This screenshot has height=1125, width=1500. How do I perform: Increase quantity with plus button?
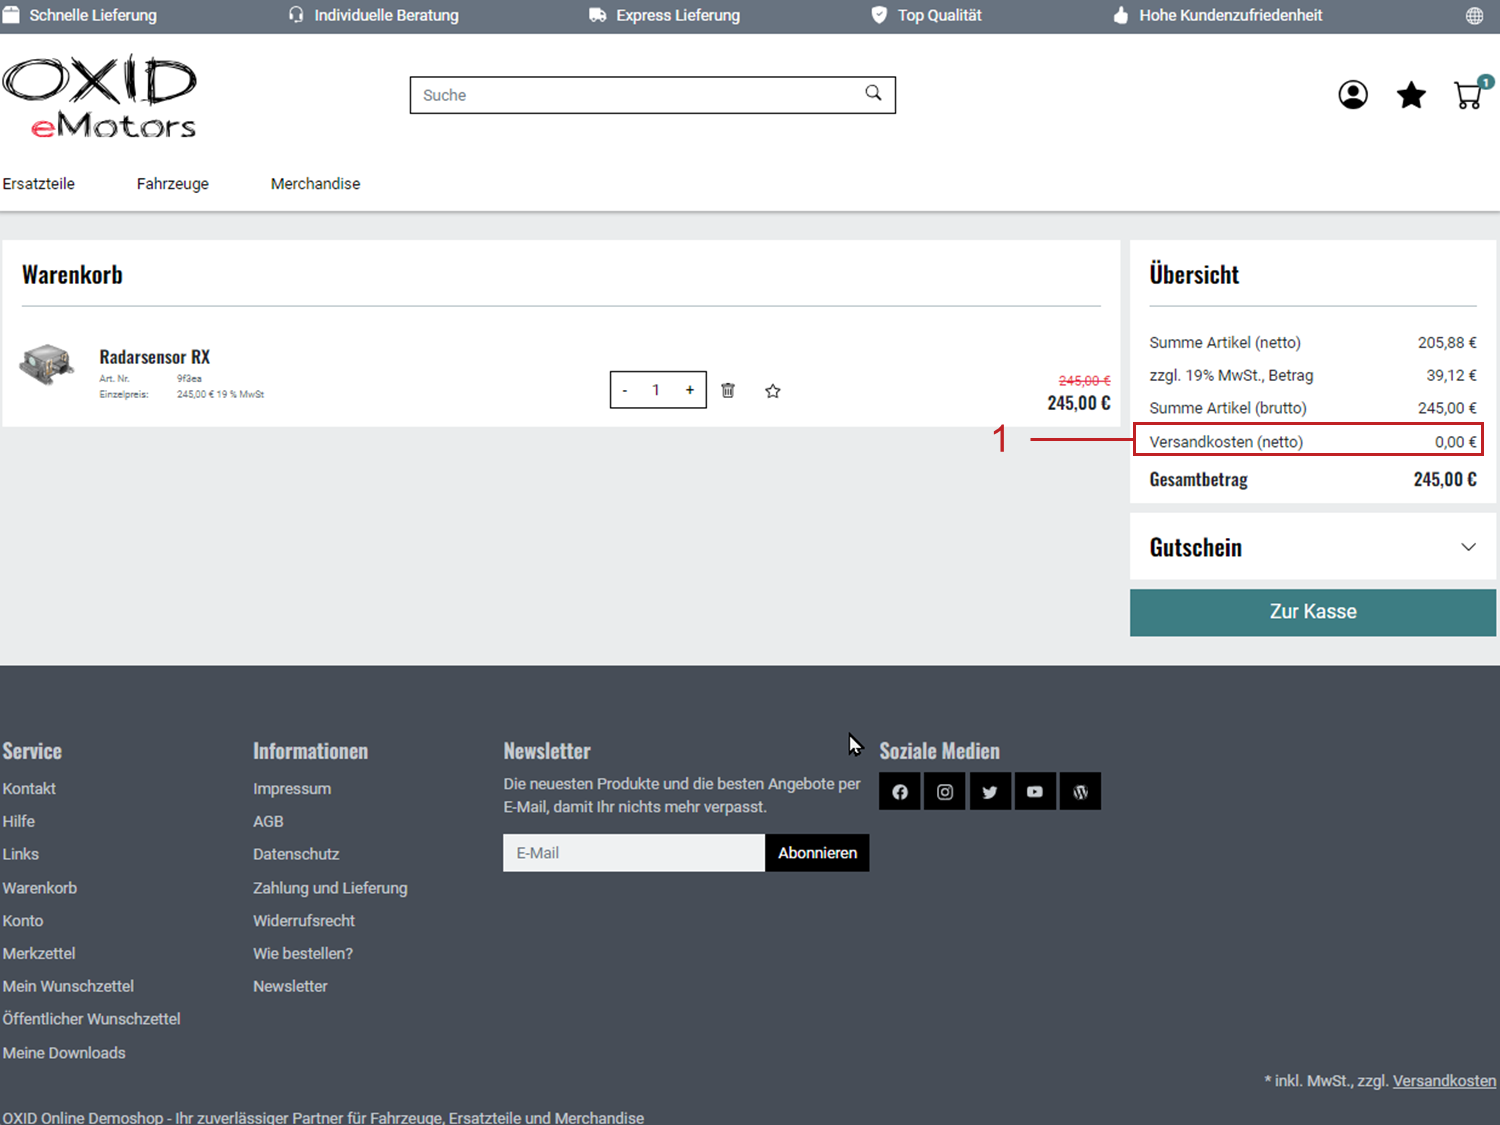[689, 390]
